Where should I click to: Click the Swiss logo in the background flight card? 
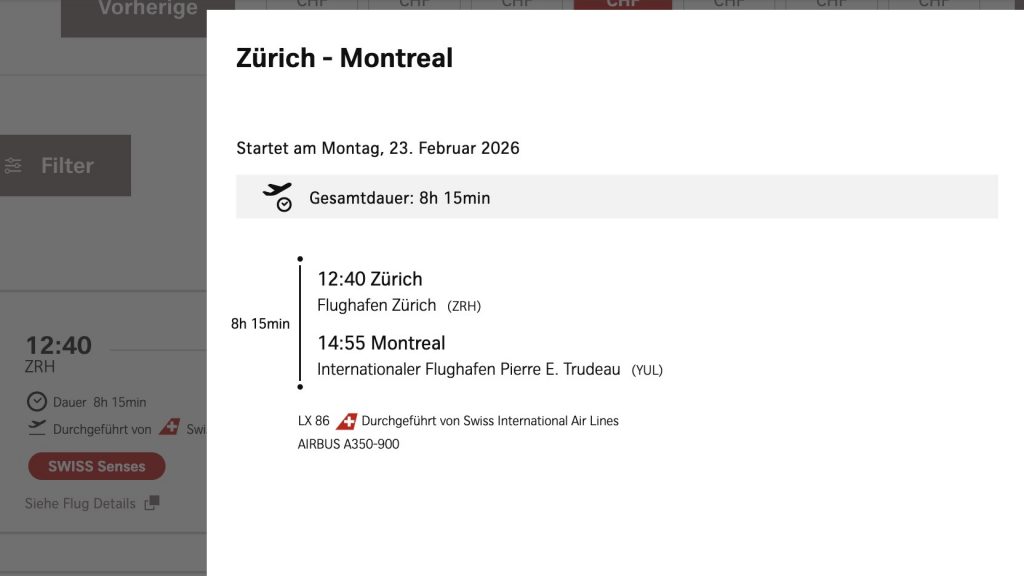[x=169, y=428]
